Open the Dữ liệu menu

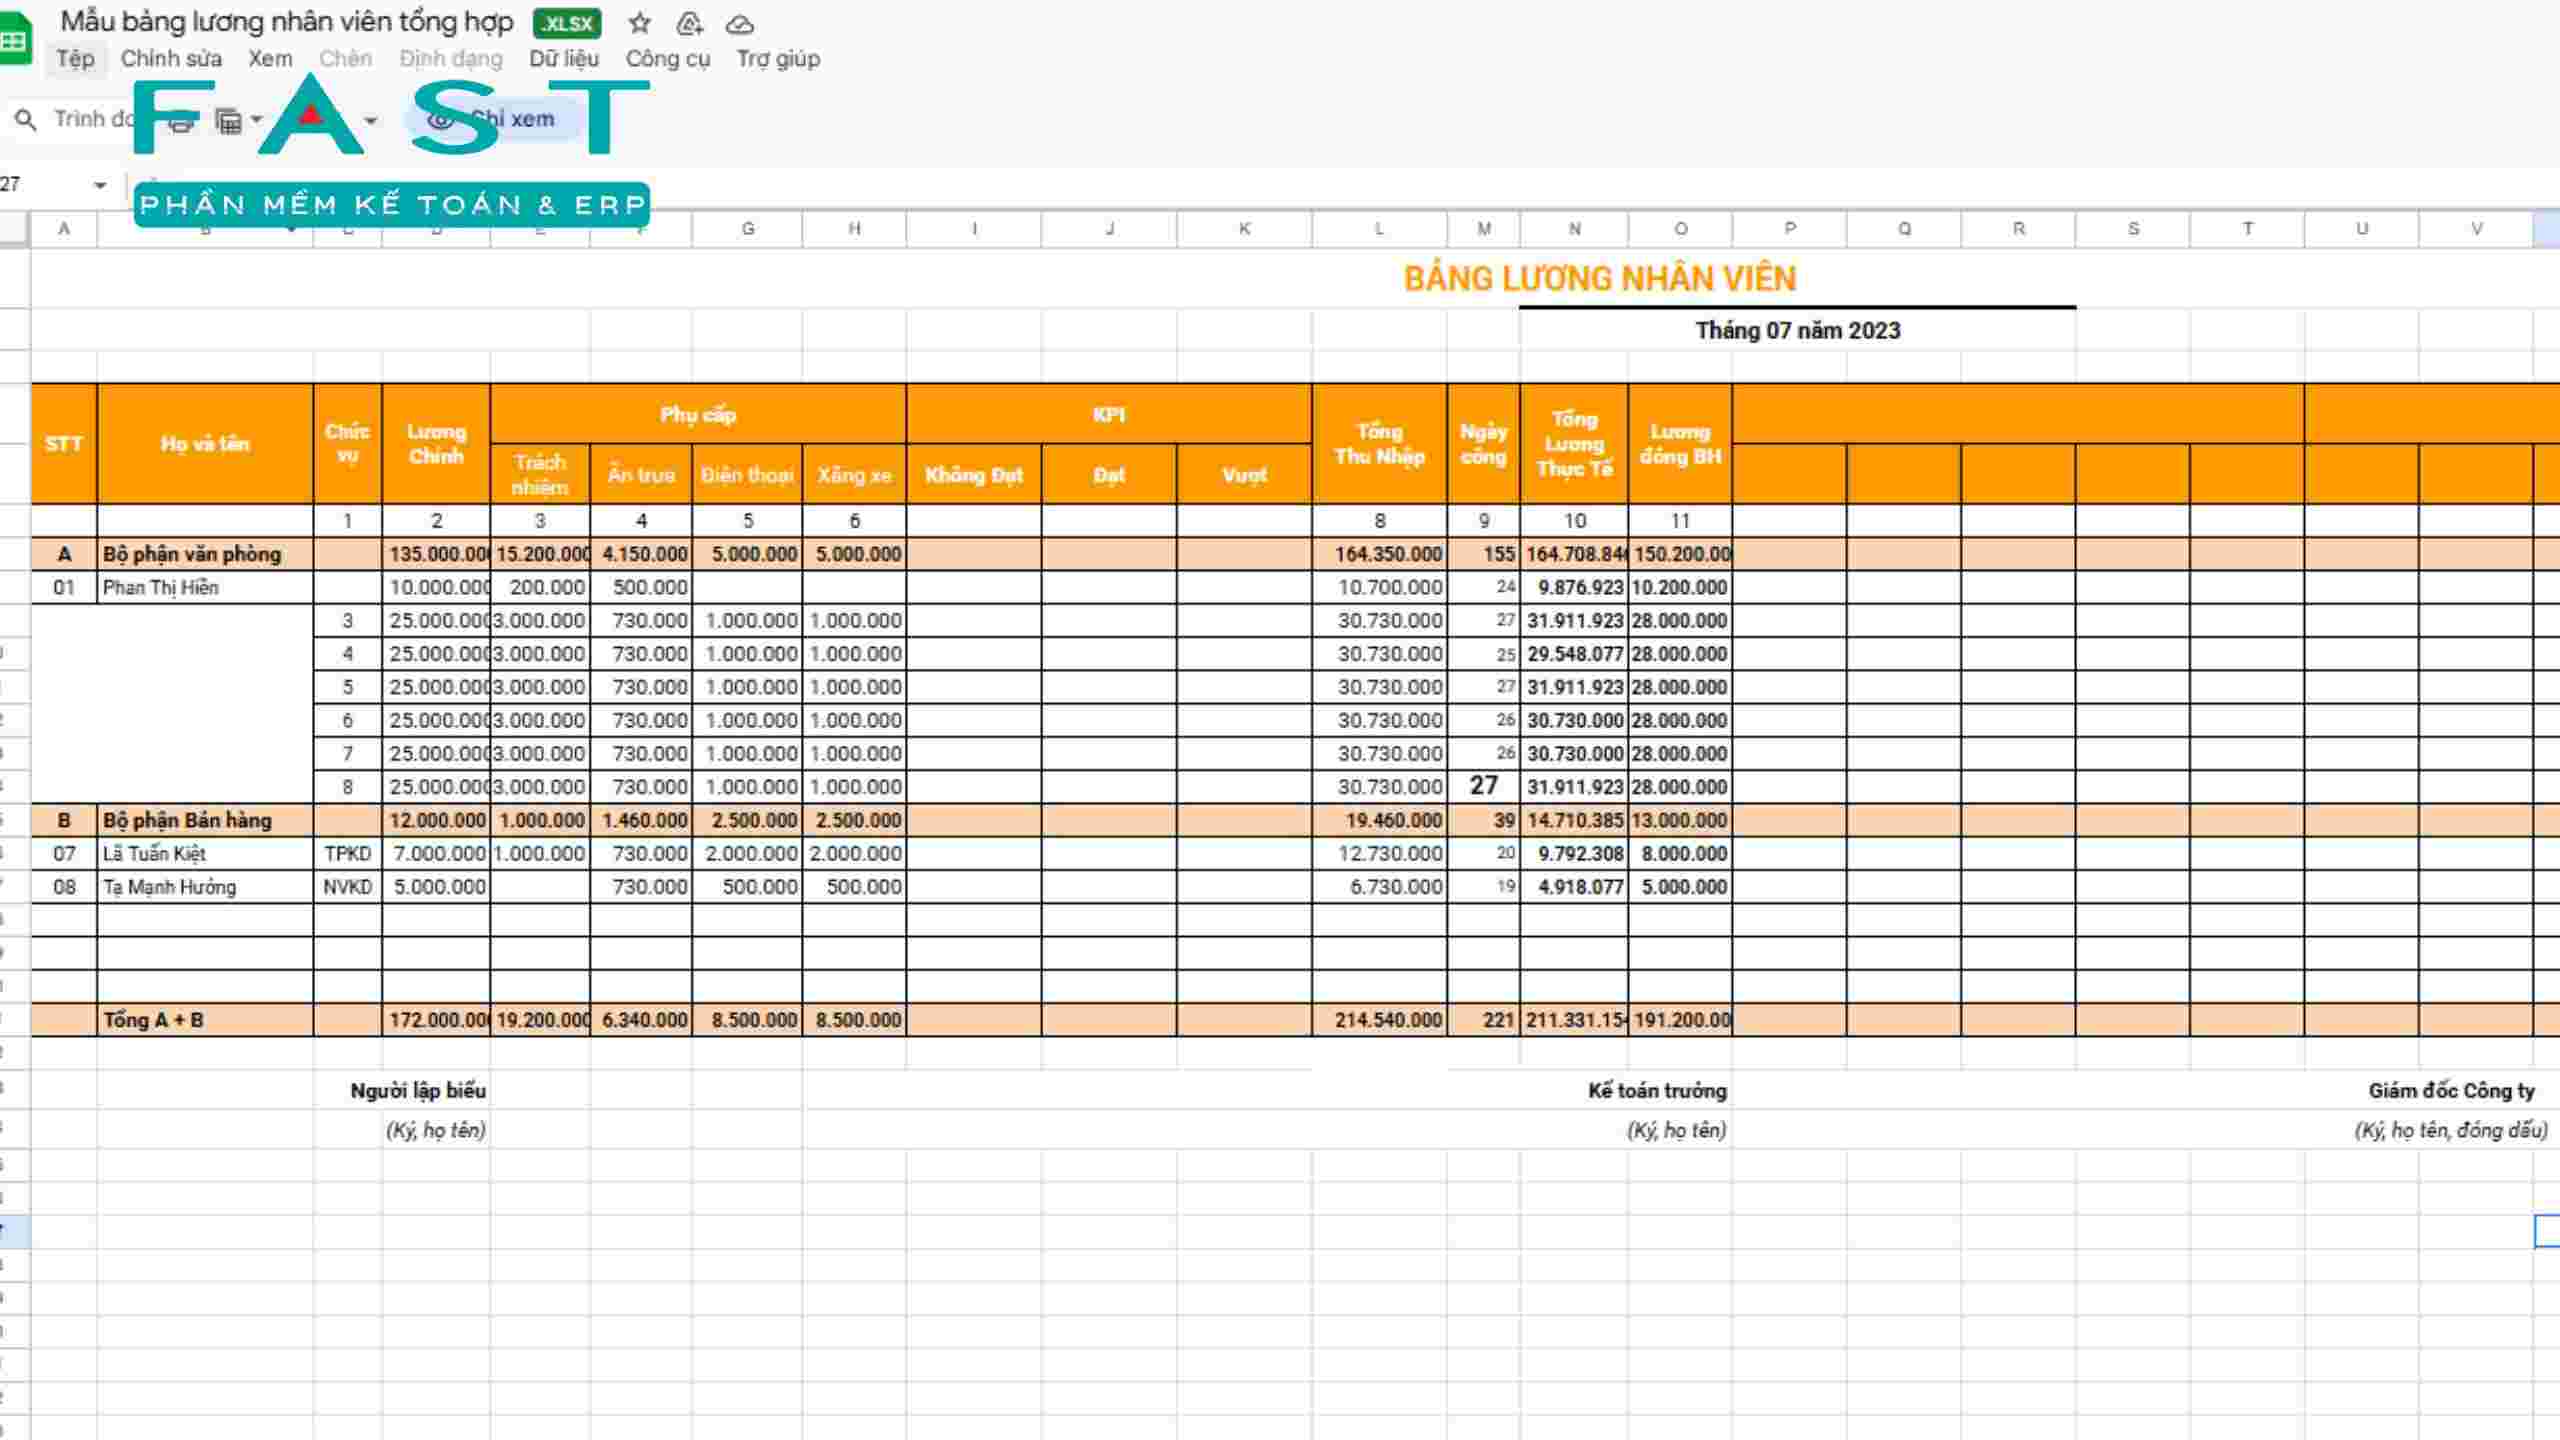564,59
